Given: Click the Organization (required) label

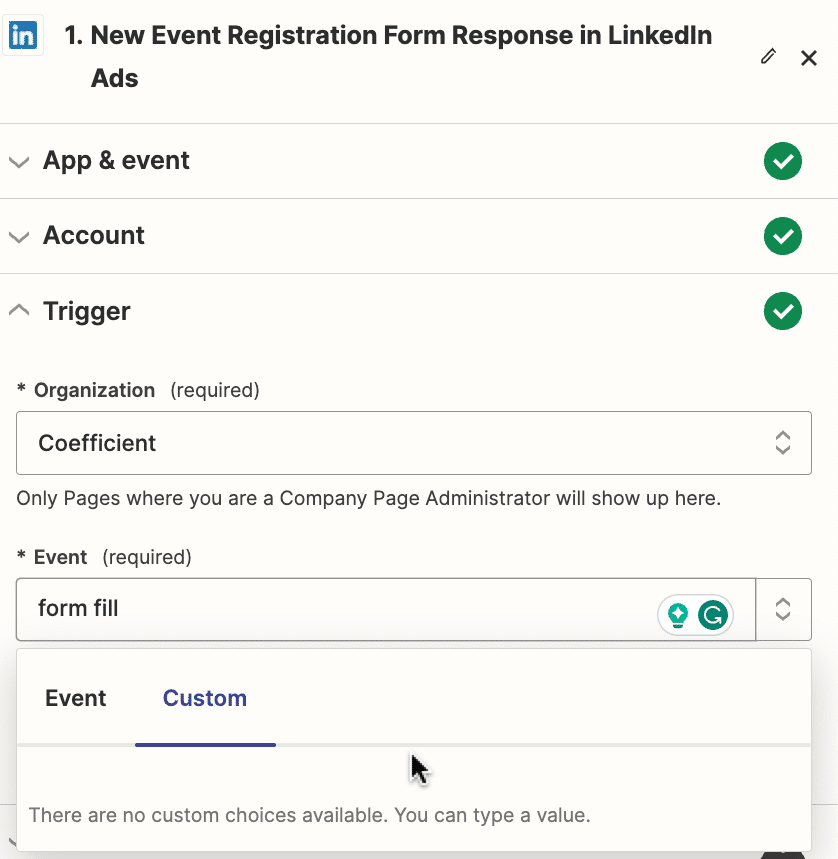Looking at the screenshot, I should (138, 390).
